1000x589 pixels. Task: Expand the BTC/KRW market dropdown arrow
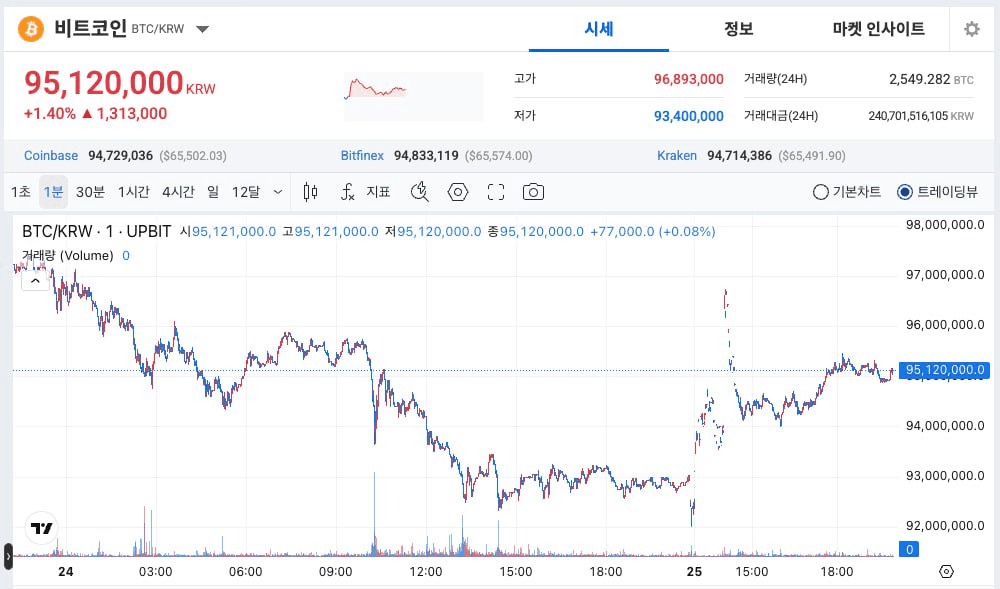pos(203,29)
